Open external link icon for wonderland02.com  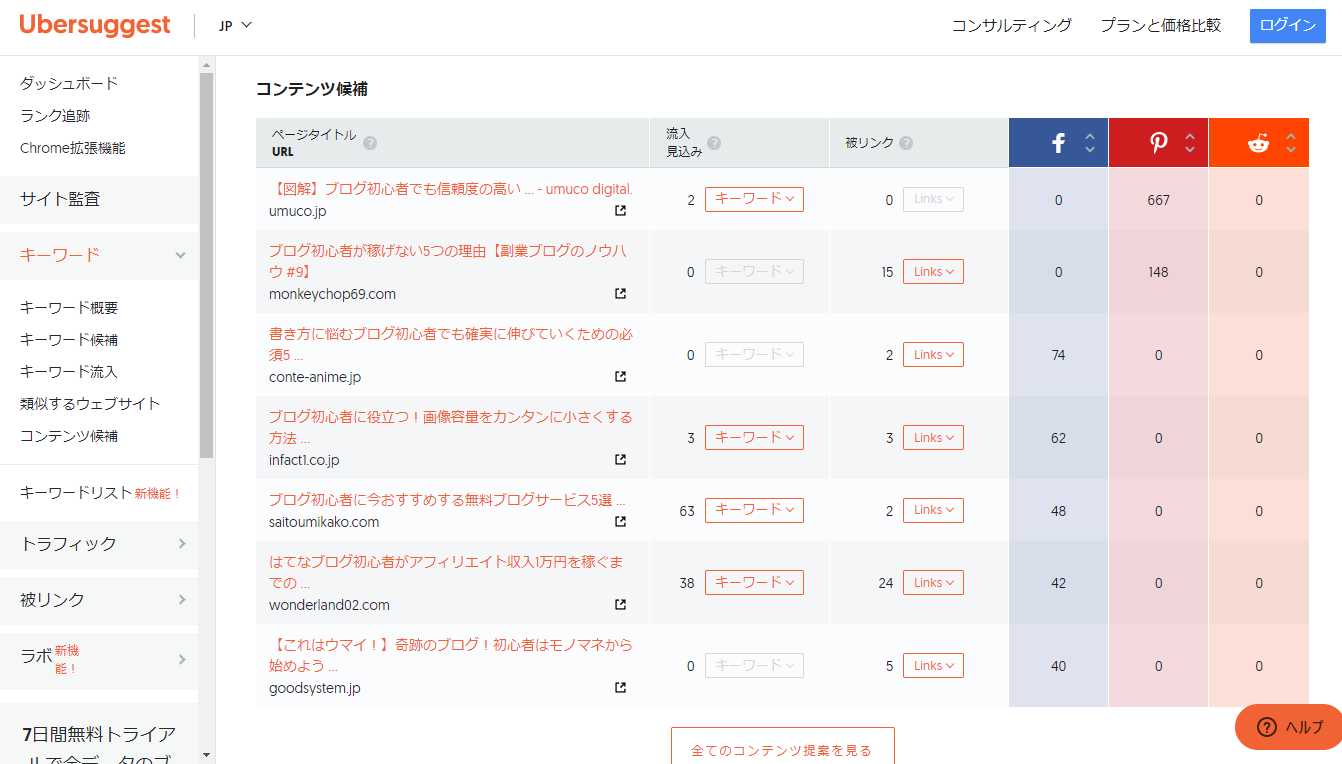tap(620, 605)
